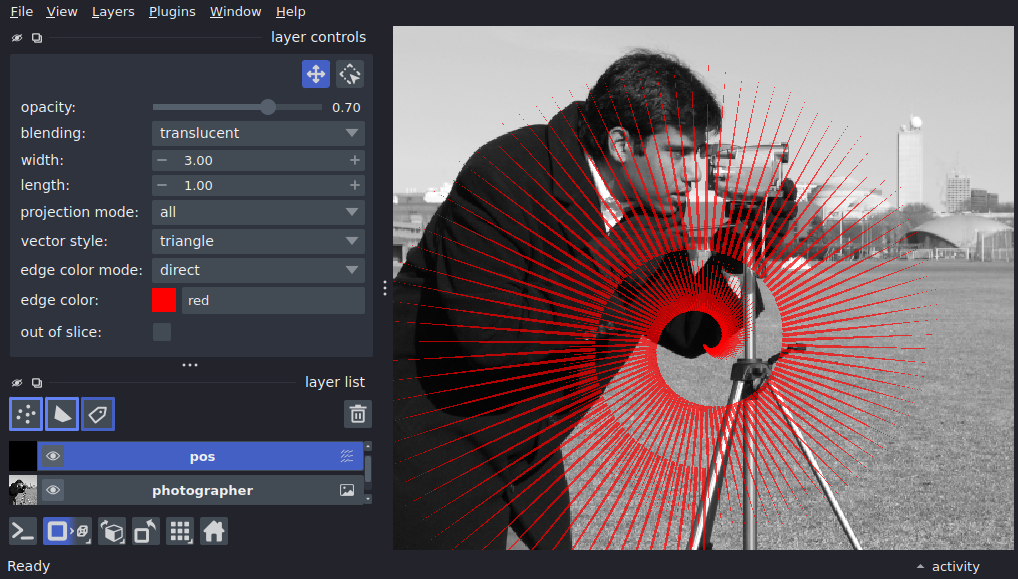
Task: Open the Layers menu
Action: pyautogui.click(x=113, y=12)
